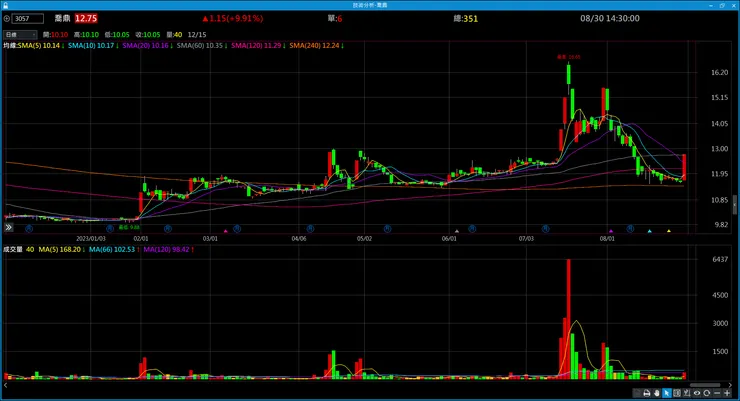Click the 6437 volume axis label
740x401 pixels.
click(x=720, y=259)
